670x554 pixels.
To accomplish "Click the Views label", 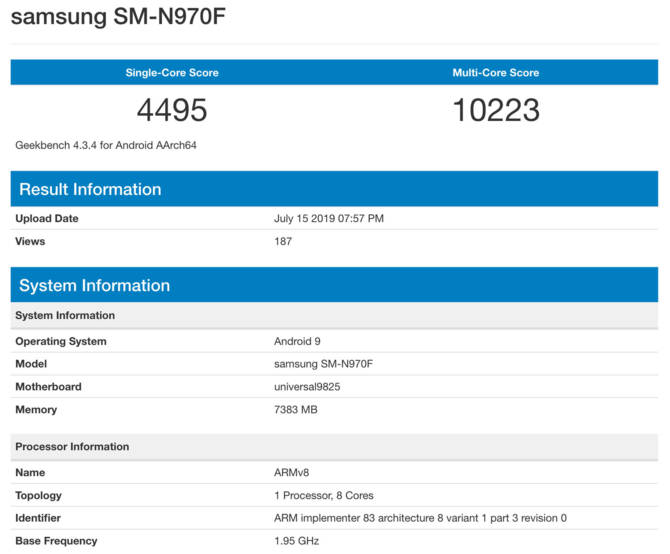I will coord(30,241).
